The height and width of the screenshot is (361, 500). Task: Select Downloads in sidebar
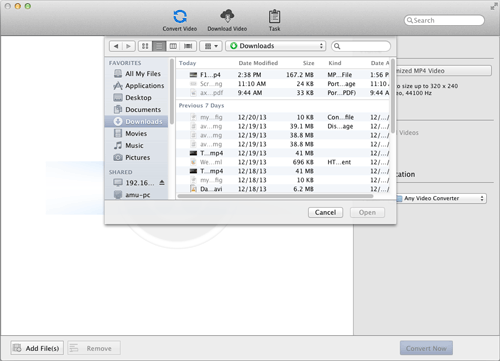pyautogui.click(x=137, y=121)
